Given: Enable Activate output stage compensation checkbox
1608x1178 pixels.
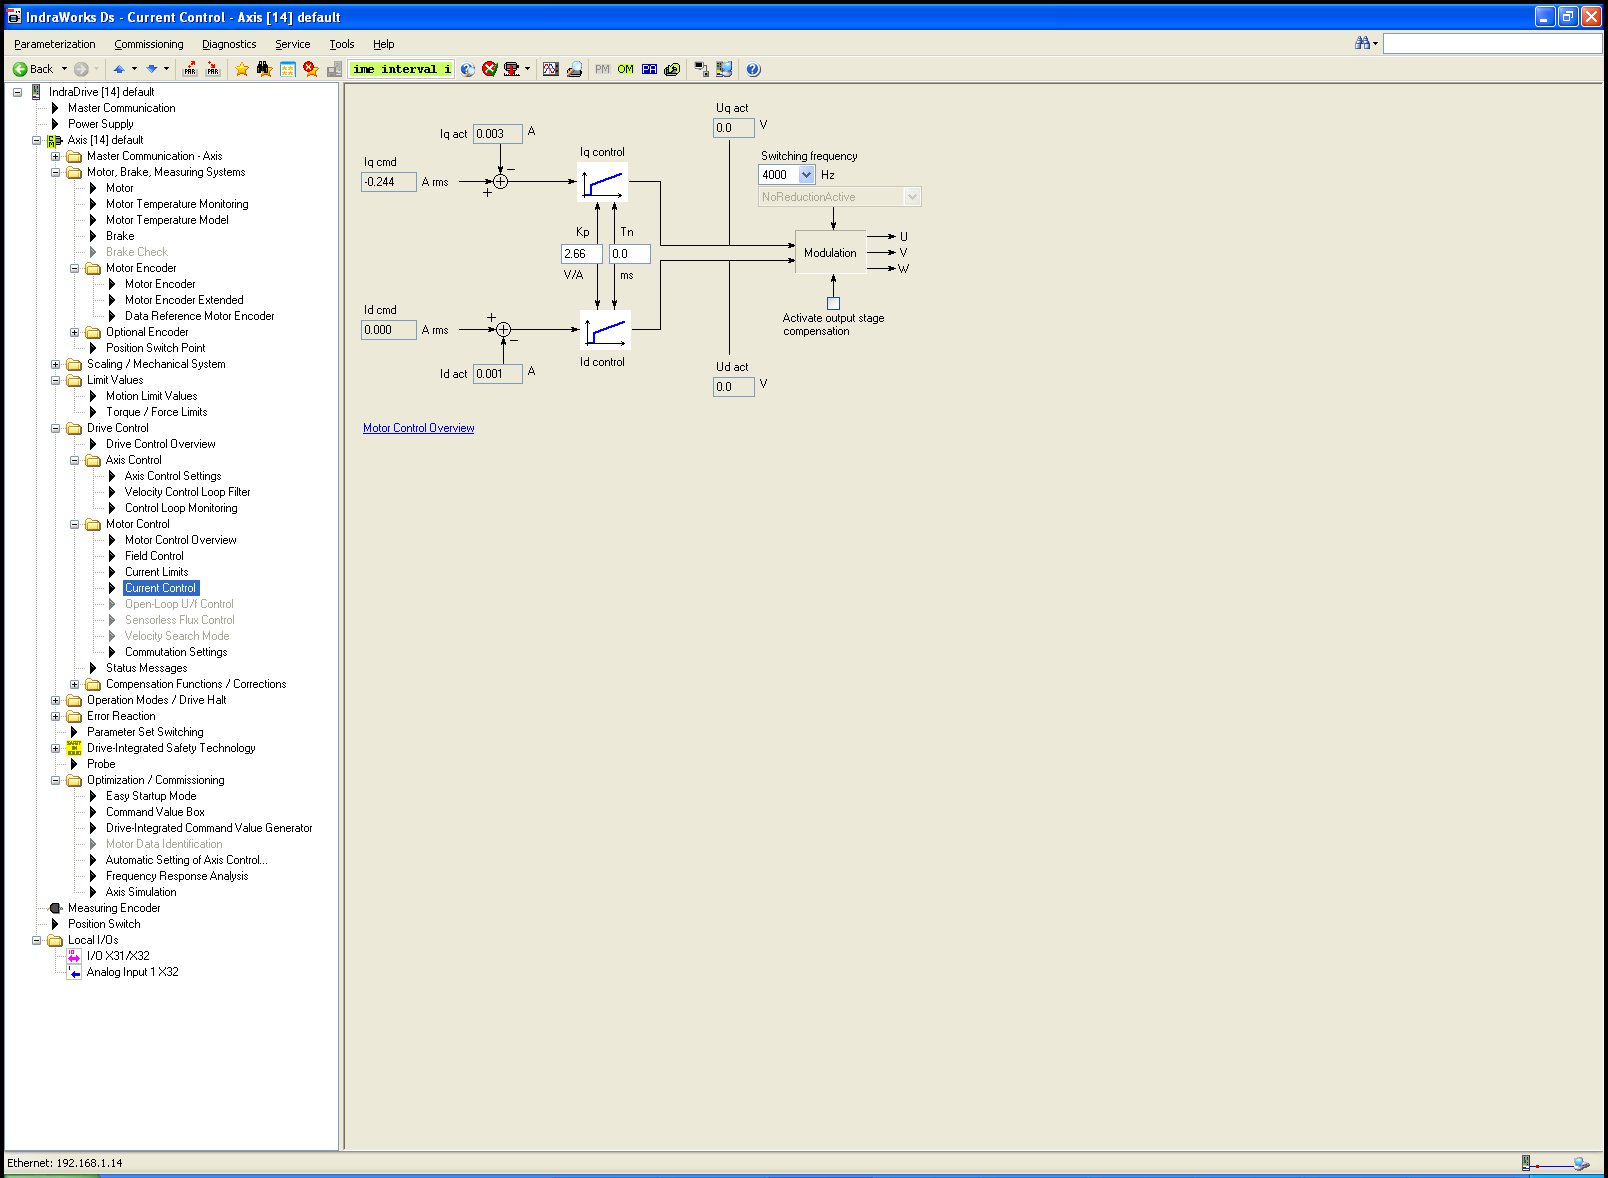Looking at the screenshot, I should [833, 303].
